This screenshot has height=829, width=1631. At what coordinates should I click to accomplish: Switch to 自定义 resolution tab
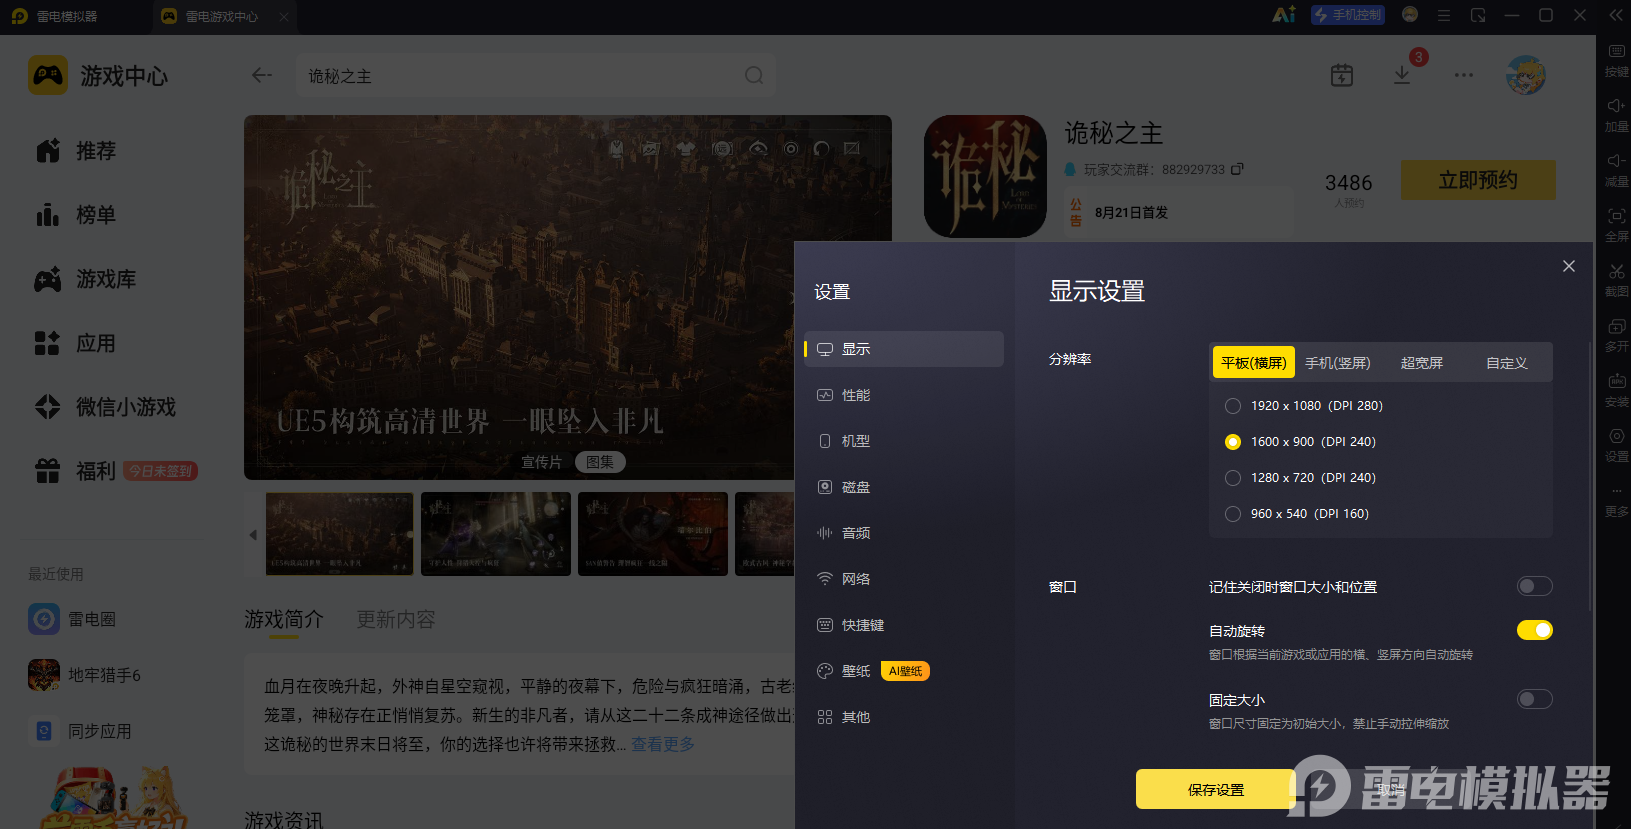pos(1507,362)
